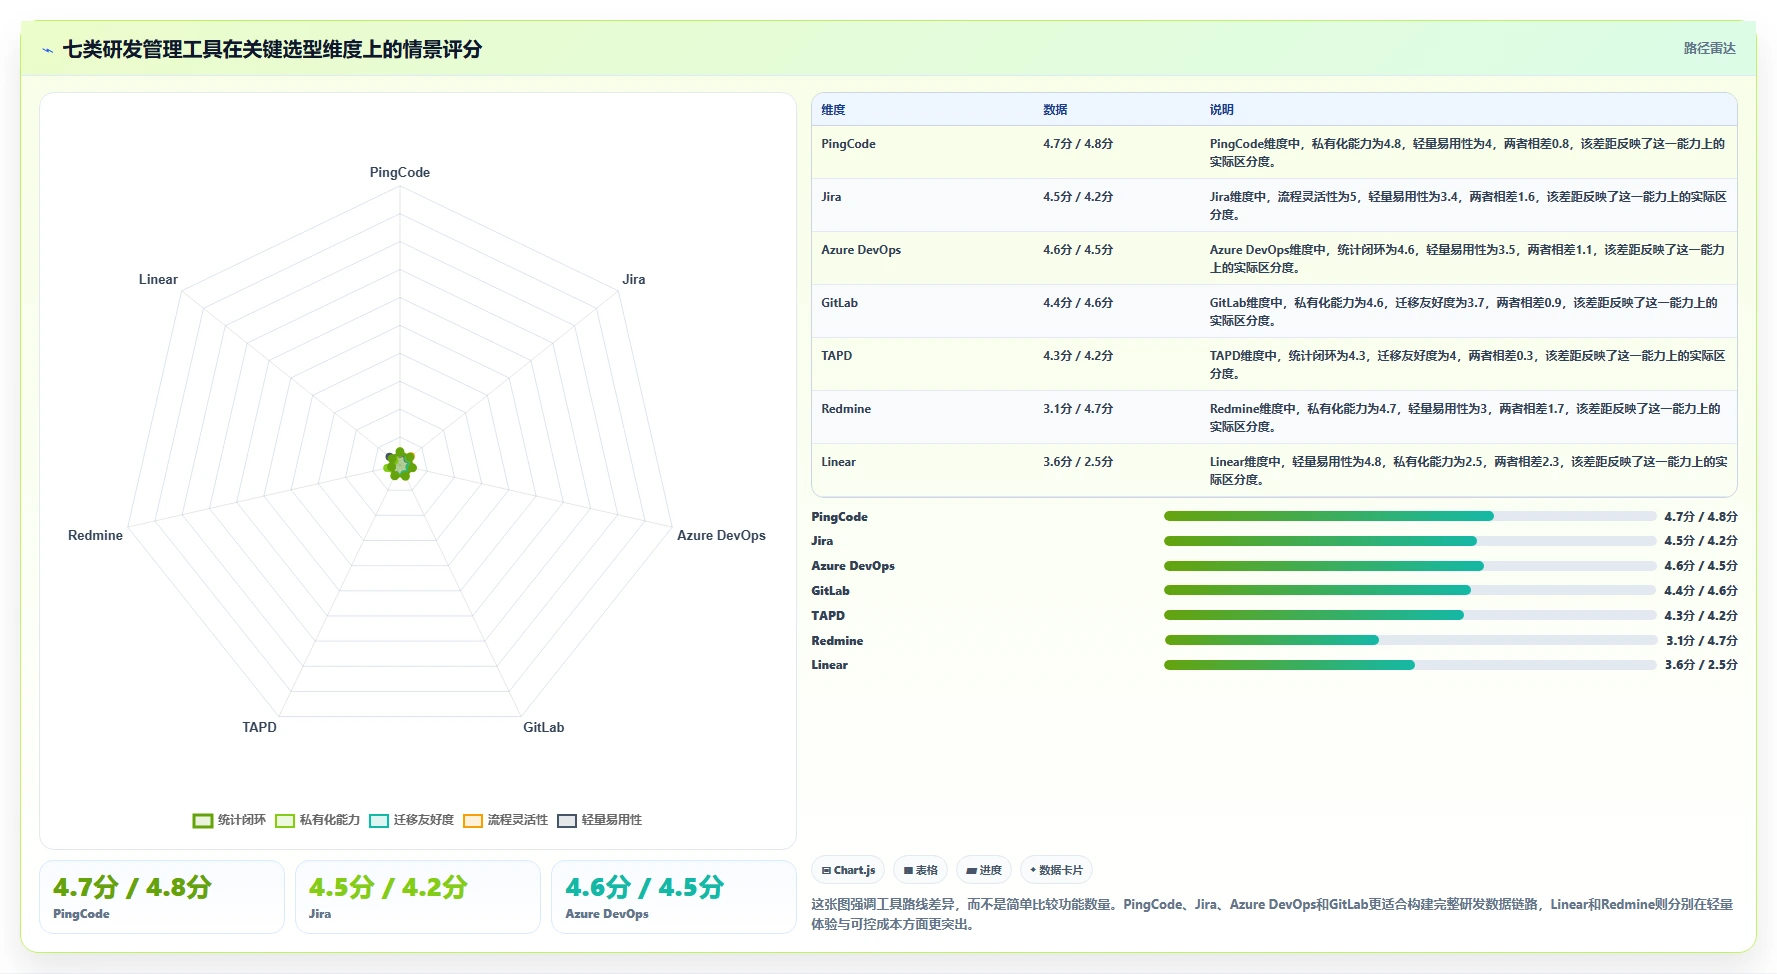Viewport: 1777px width, 974px height.
Task: Click the 3.6分 / 2.5分 table cell
Action: [x=1078, y=462]
